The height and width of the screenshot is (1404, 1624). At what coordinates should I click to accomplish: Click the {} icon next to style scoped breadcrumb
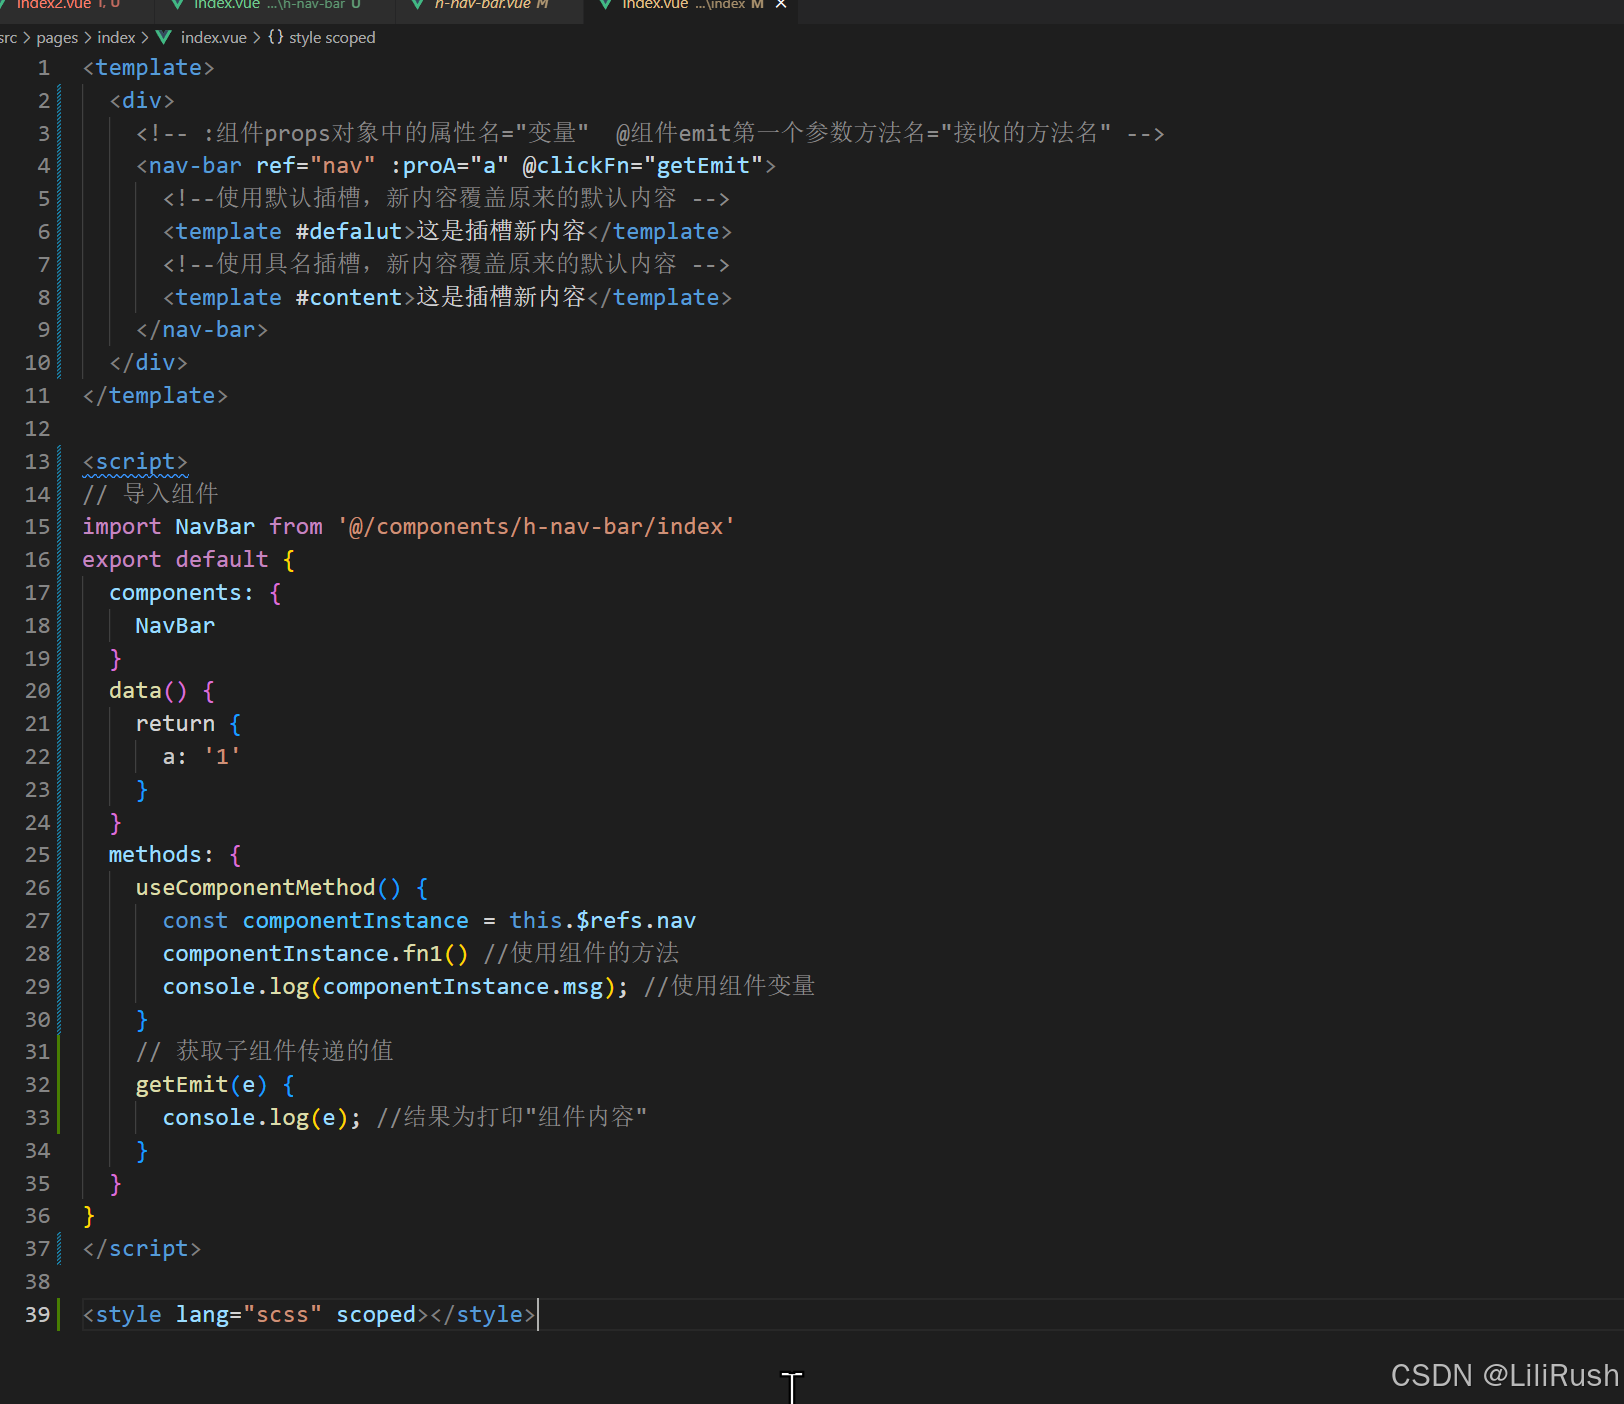click(273, 37)
